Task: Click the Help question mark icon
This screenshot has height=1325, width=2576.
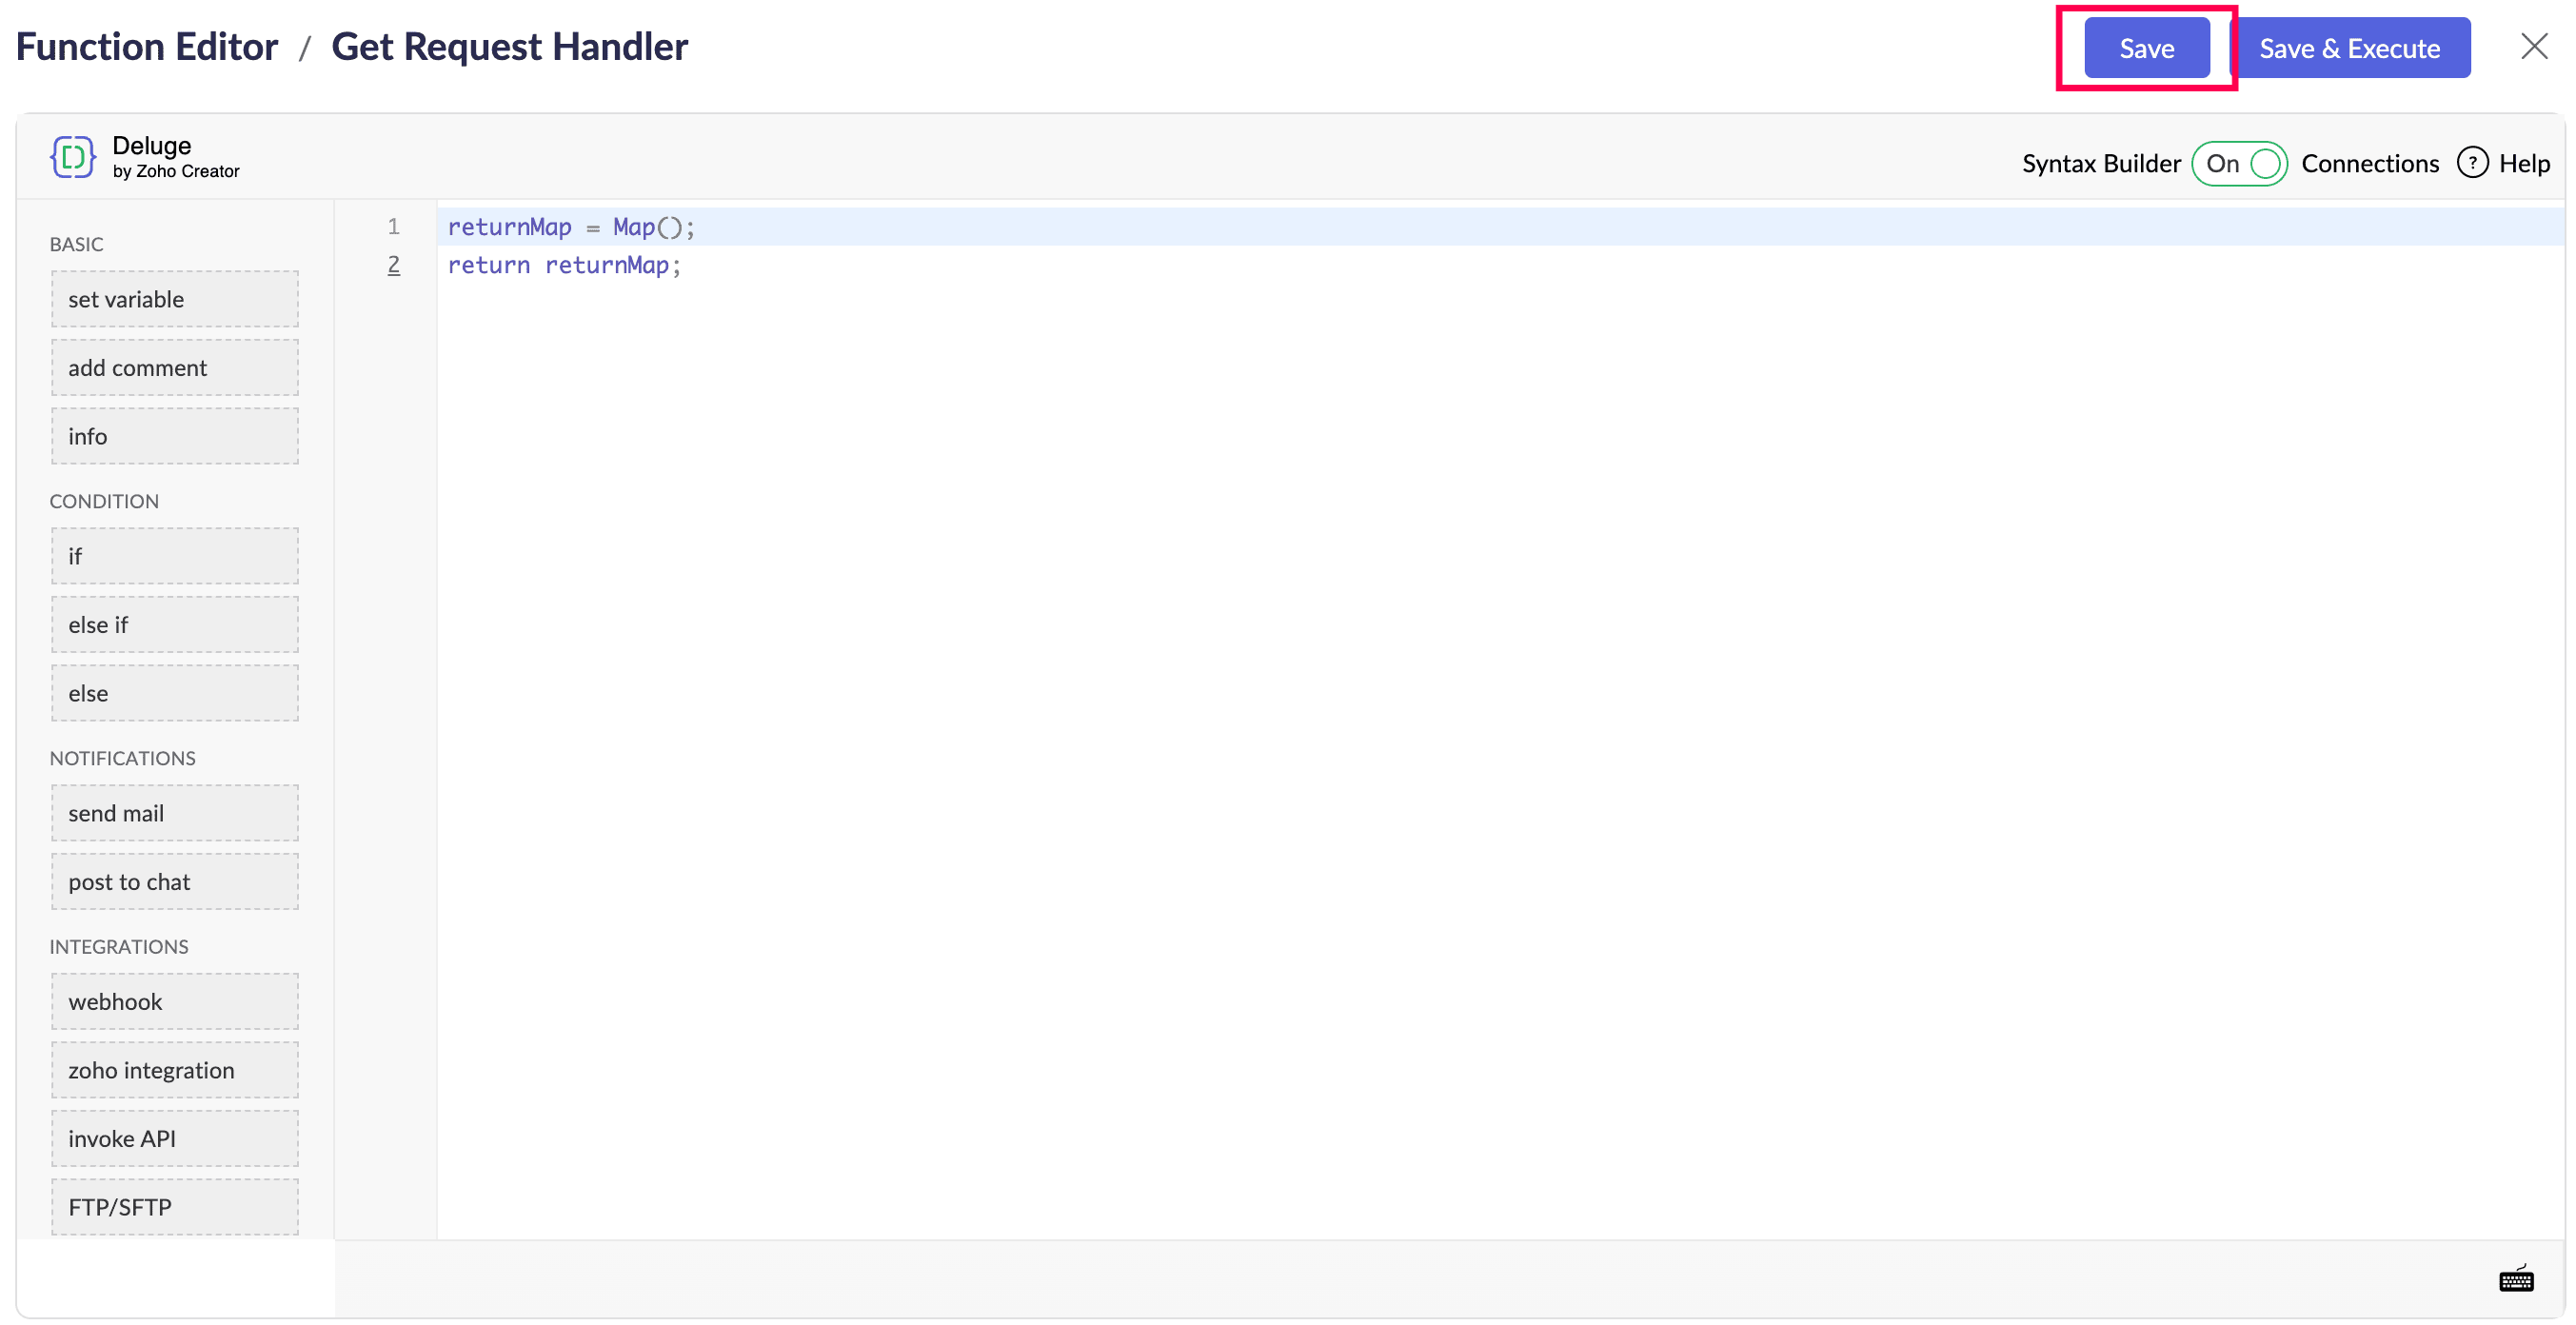Action: click(x=2471, y=162)
